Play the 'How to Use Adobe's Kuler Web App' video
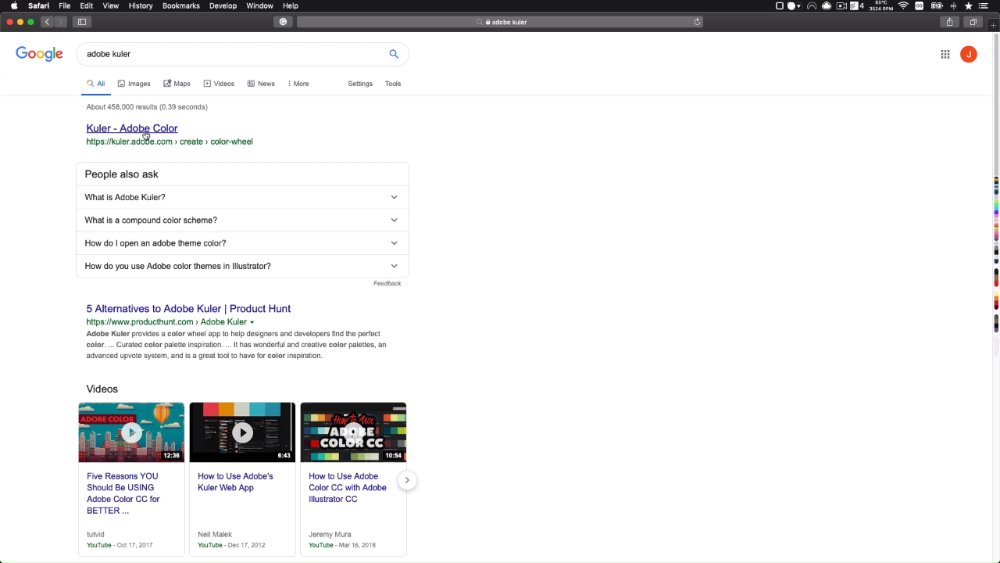1000x563 pixels. click(242, 432)
